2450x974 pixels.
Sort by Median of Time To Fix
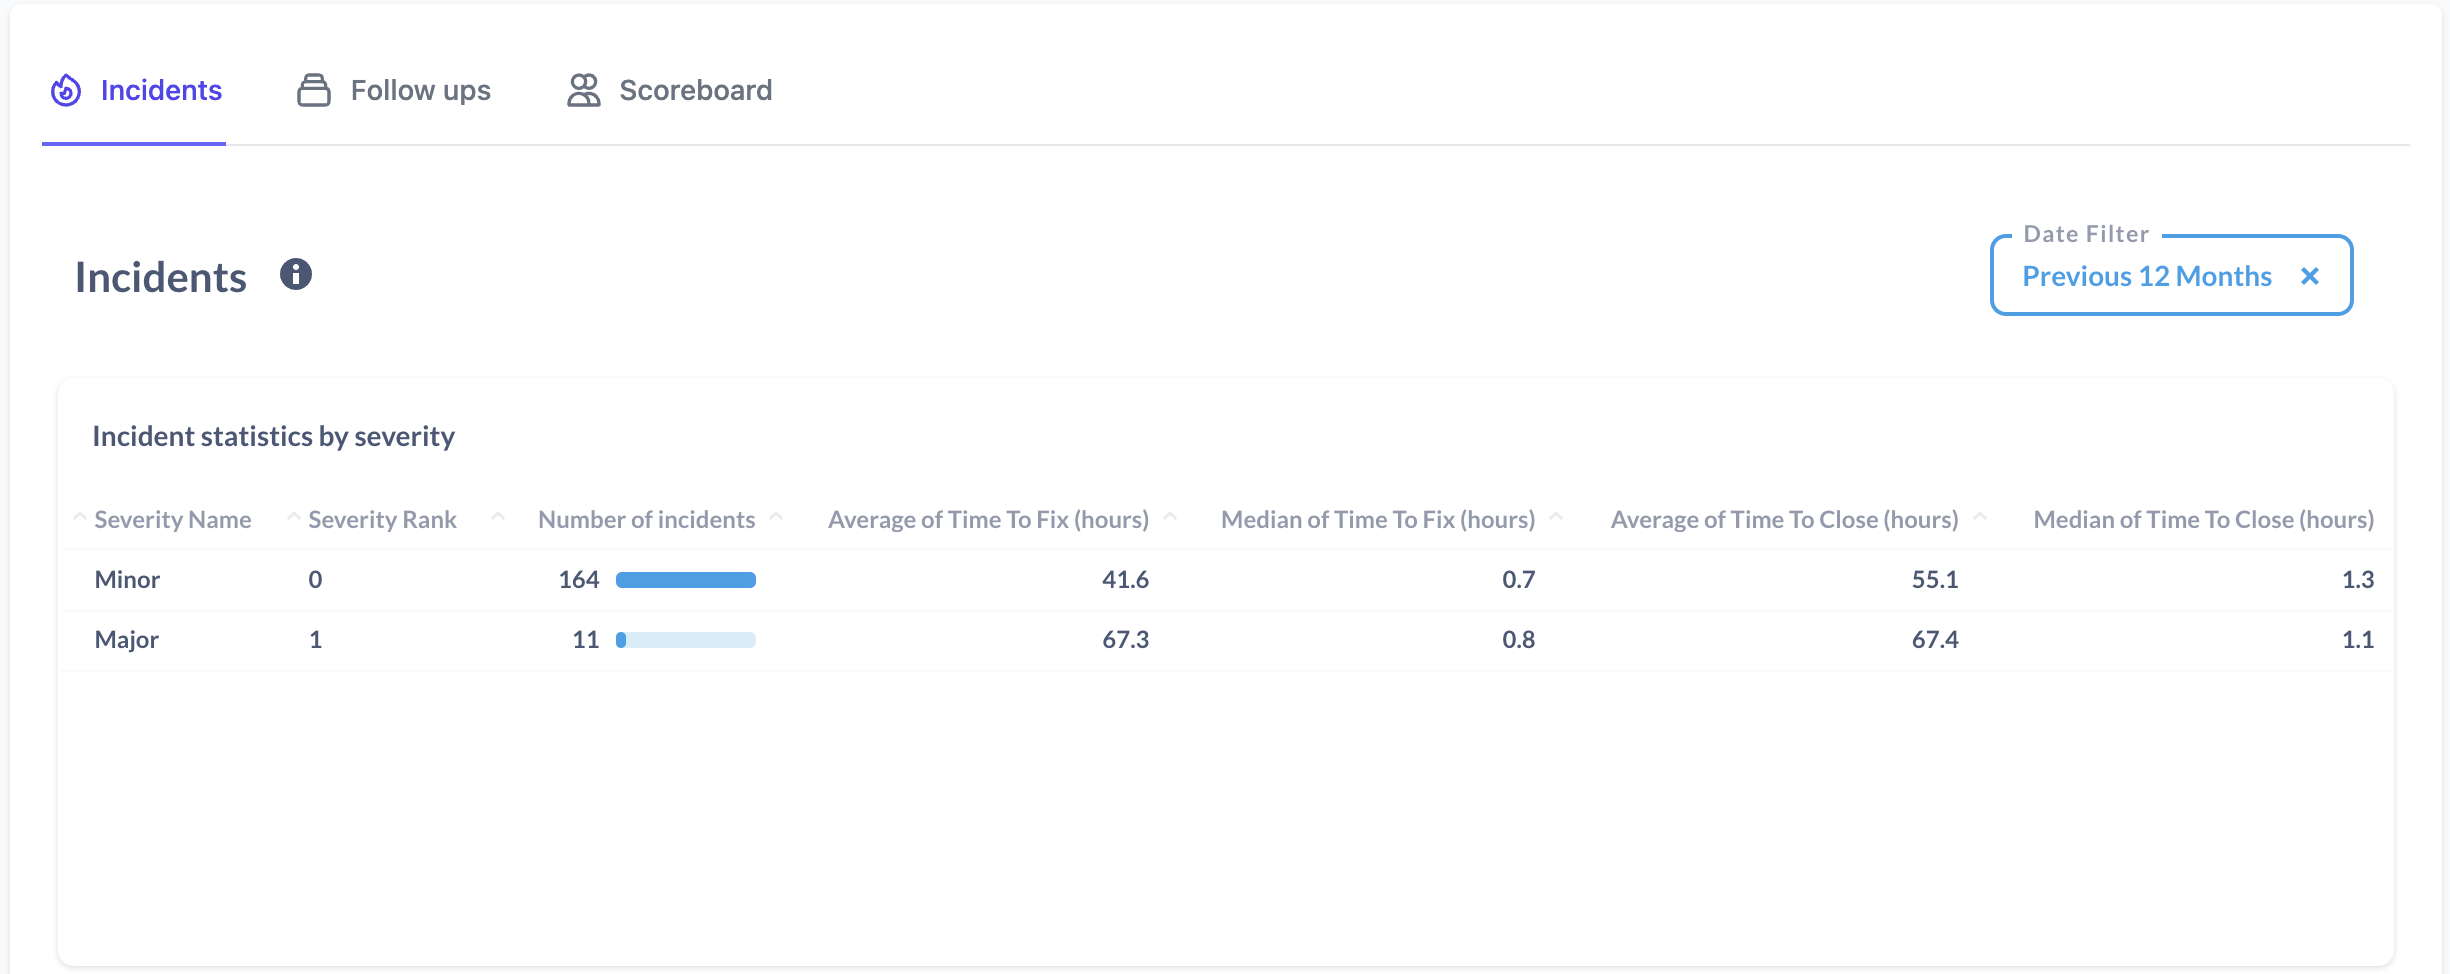(x=1378, y=520)
